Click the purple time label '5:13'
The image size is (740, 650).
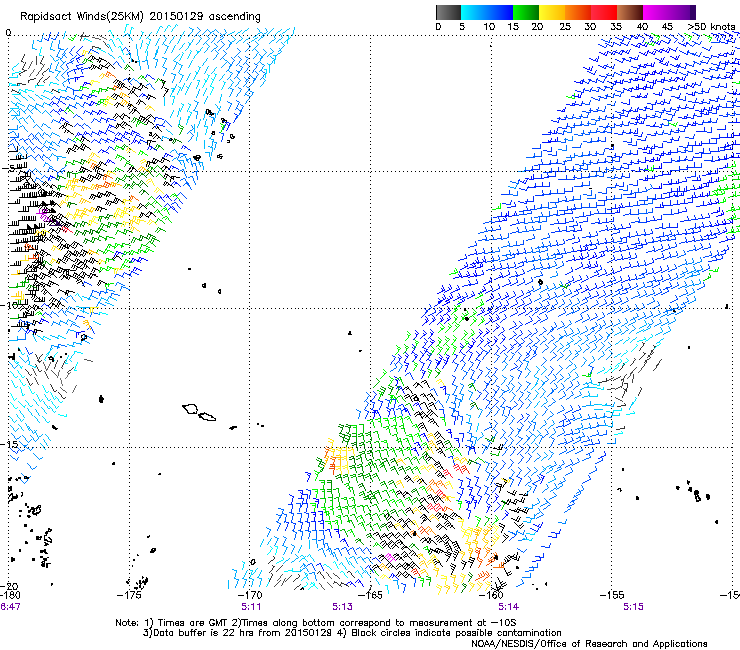pos(342,607)
